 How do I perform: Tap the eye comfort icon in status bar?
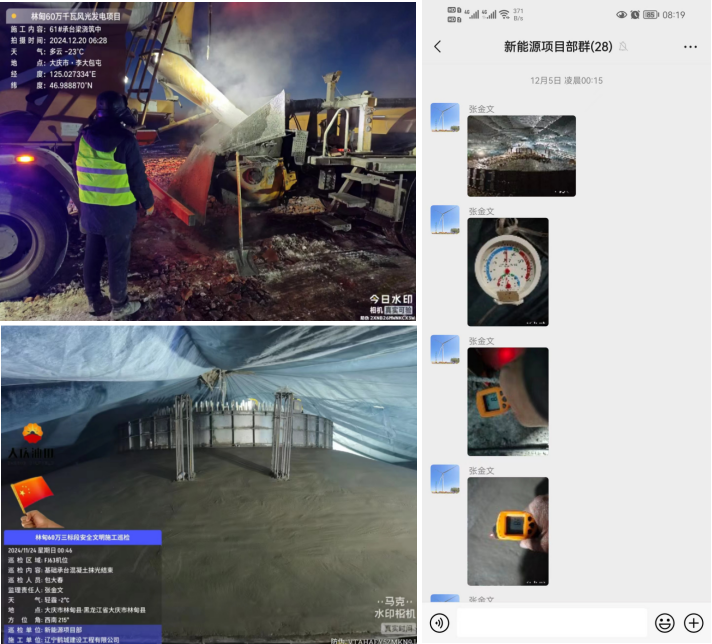point(621,15)
